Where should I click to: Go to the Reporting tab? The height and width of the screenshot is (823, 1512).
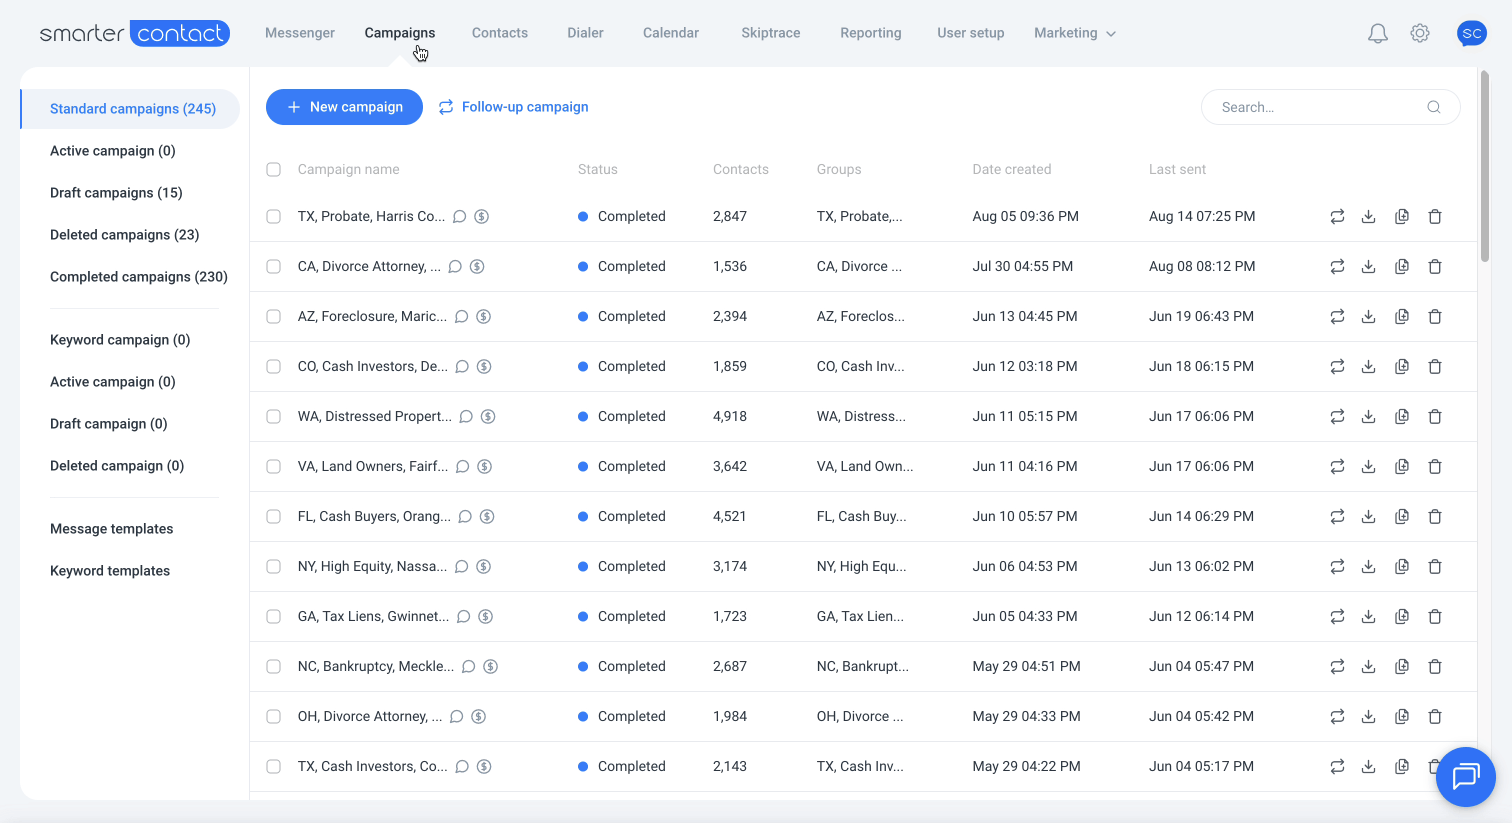coord(871,33)
